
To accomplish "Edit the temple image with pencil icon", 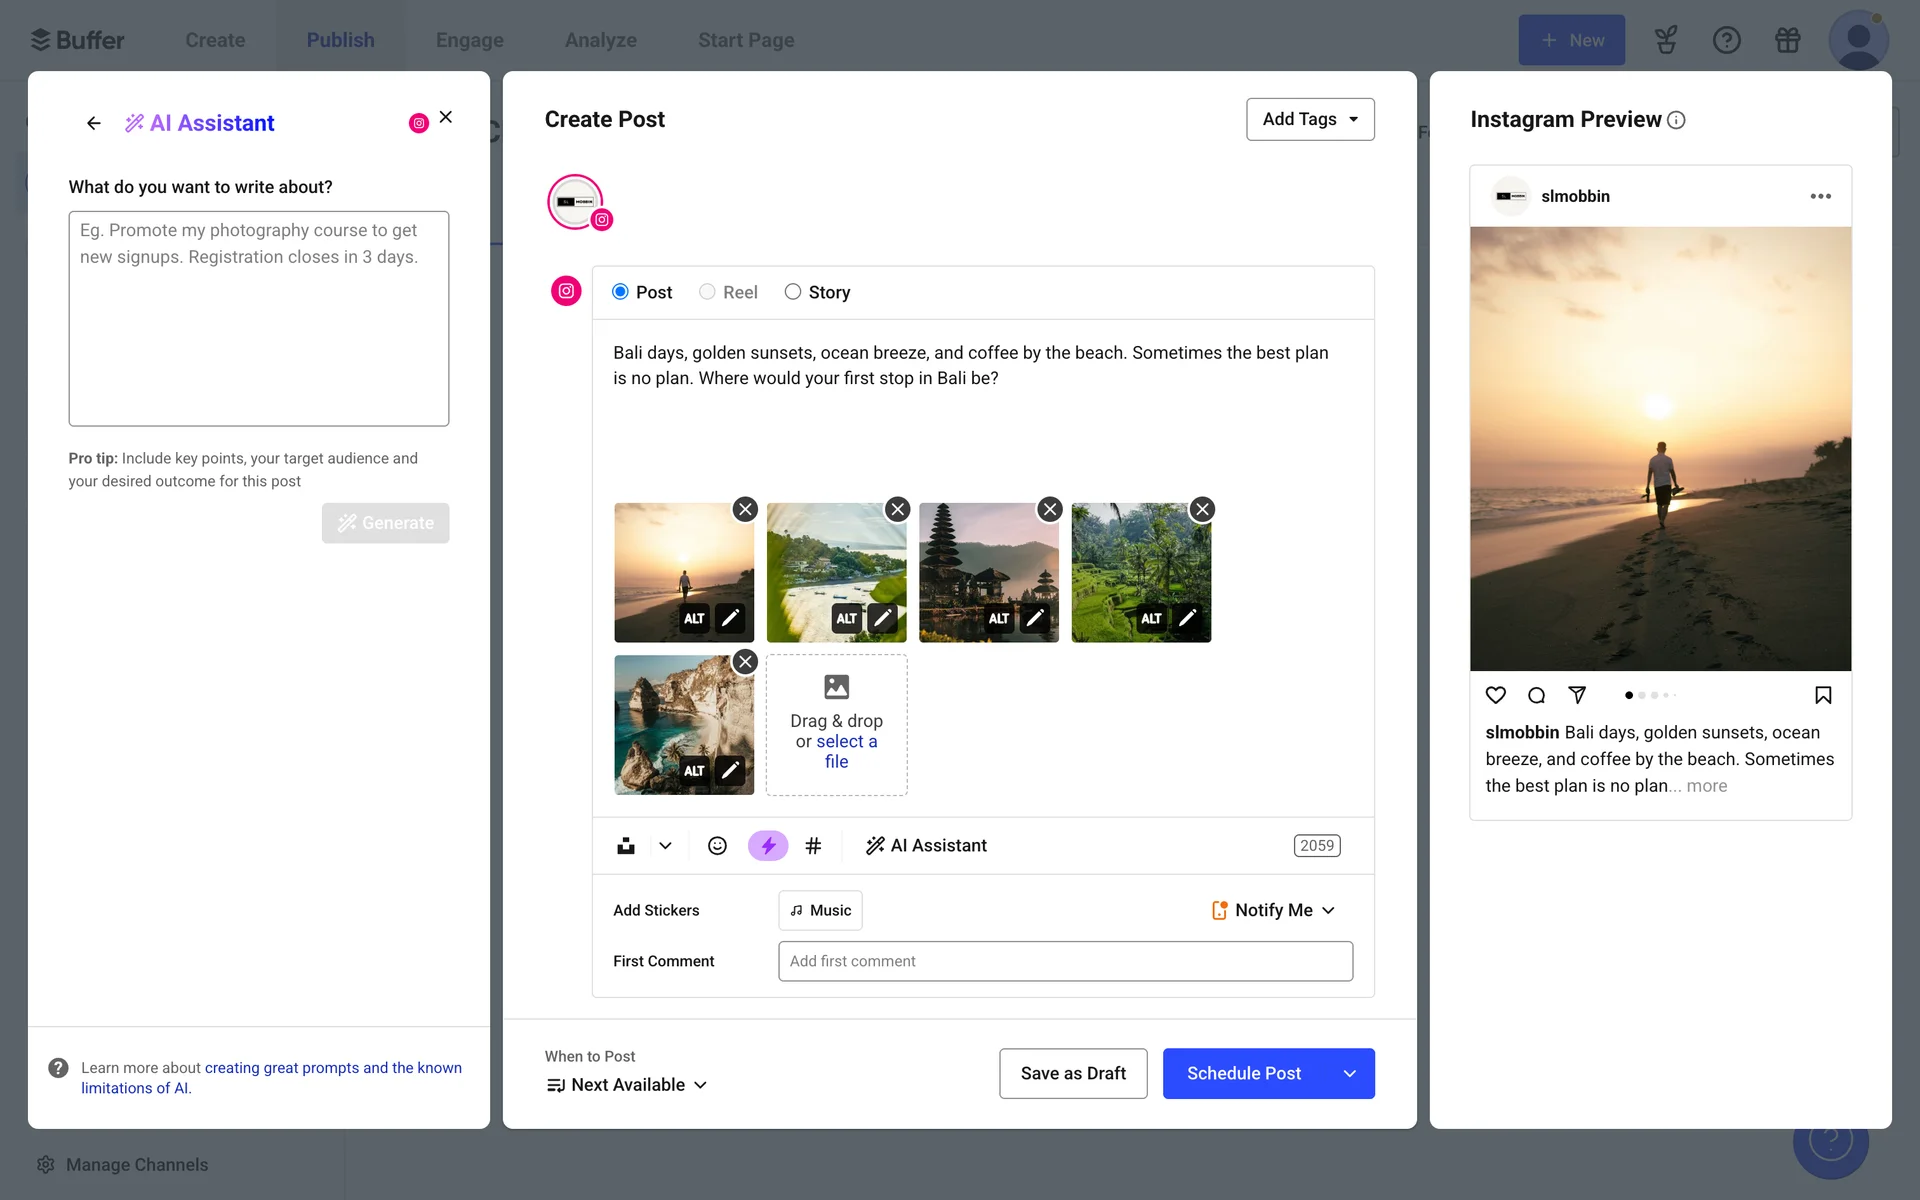I will tap(1035, 618).
